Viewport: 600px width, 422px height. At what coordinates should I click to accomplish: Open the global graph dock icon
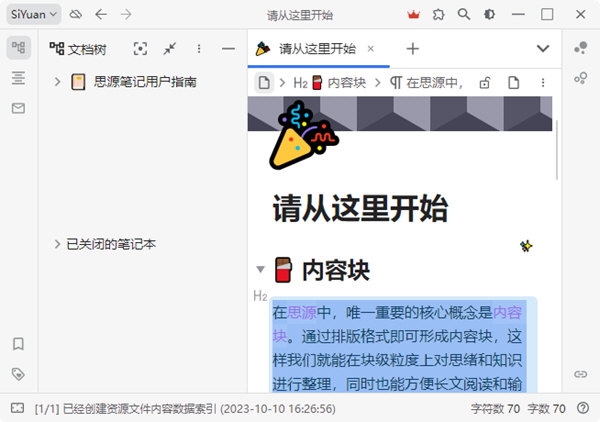tap(580, 78)
